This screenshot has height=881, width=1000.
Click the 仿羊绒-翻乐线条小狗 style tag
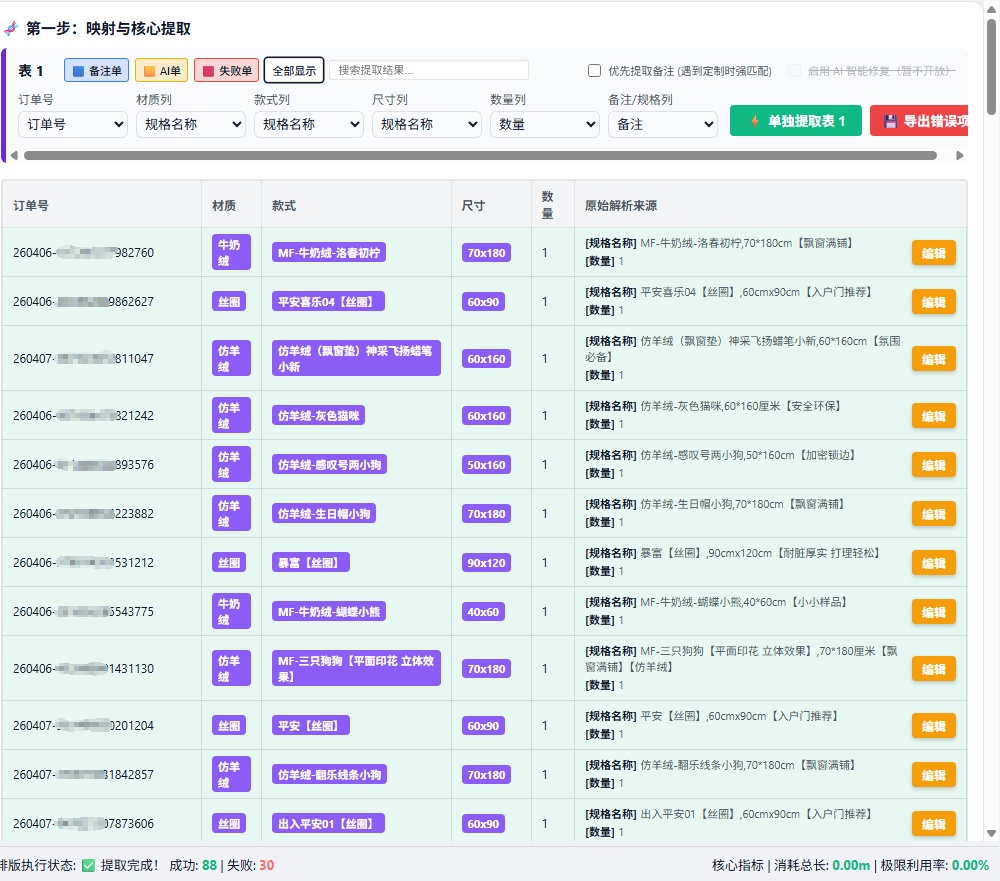tap(329, 775)
